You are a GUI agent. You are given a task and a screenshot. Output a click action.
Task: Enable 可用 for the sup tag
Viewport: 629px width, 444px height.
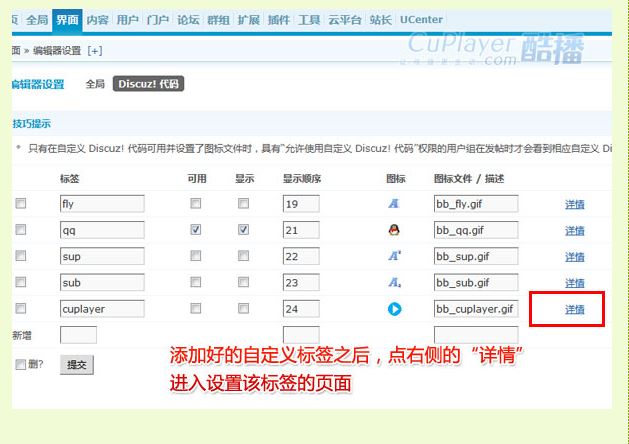[x=196, y=256]
